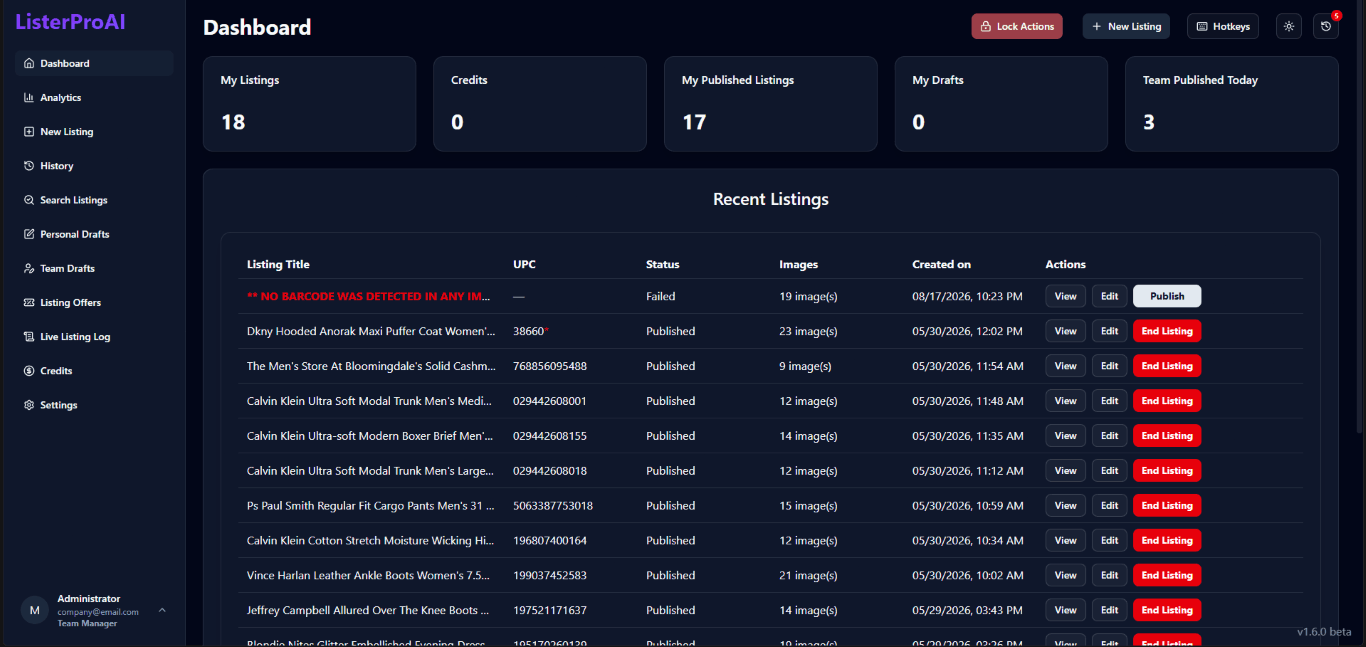Screen dimensions: 1366x647
Task: Publish the failed NO BARCODE listing
Action: [x=1167, y=296]
